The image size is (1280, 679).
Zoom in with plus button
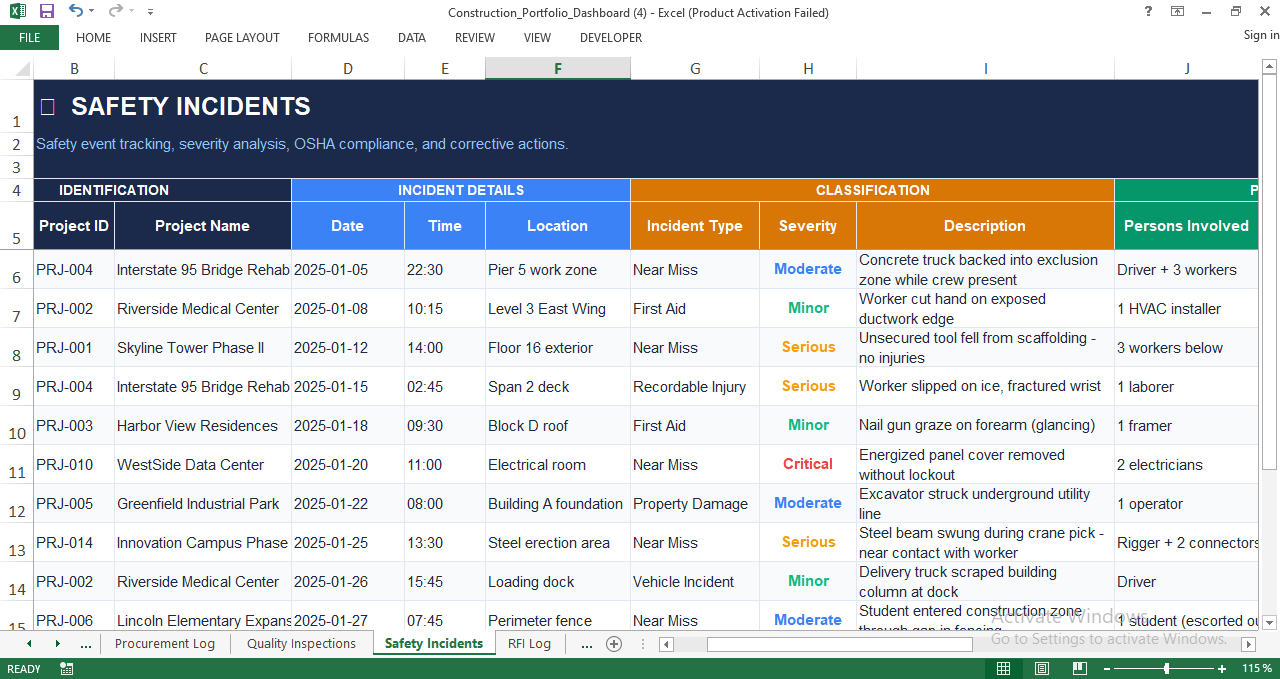pyautogui.click(x=1222, y=669)
